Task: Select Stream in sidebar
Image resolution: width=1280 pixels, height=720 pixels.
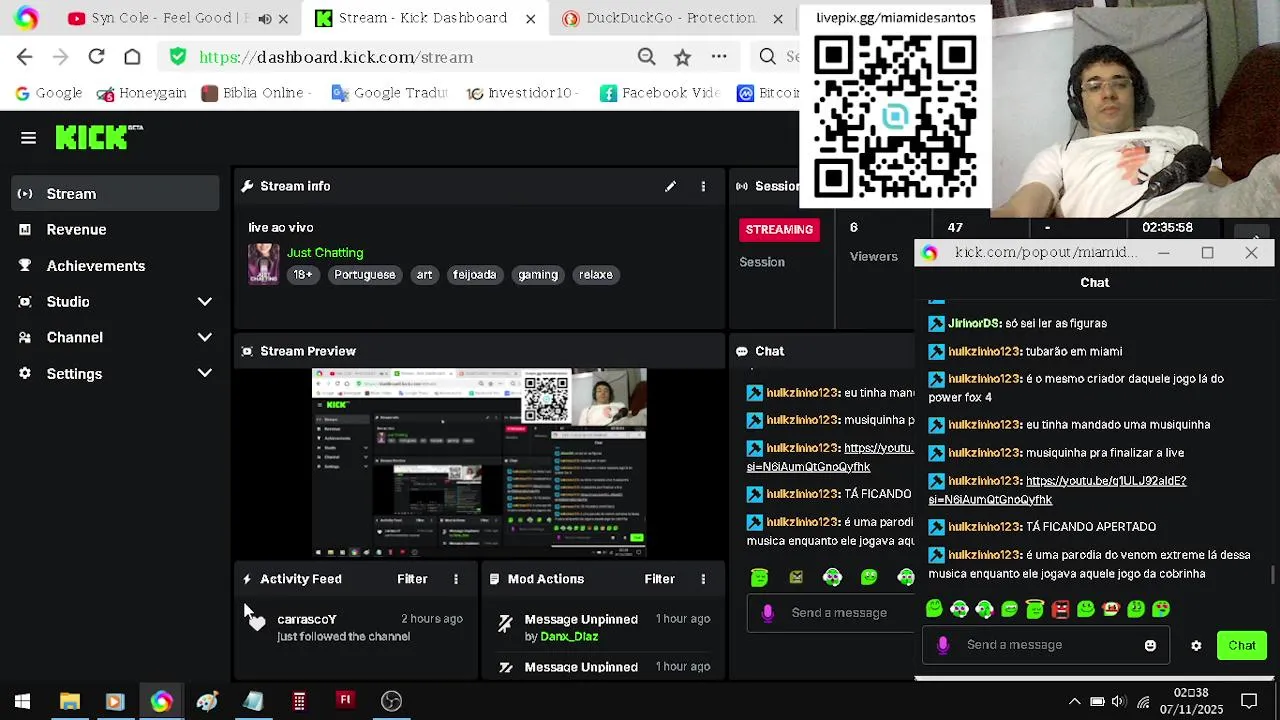Action: [x=115, y=194]
